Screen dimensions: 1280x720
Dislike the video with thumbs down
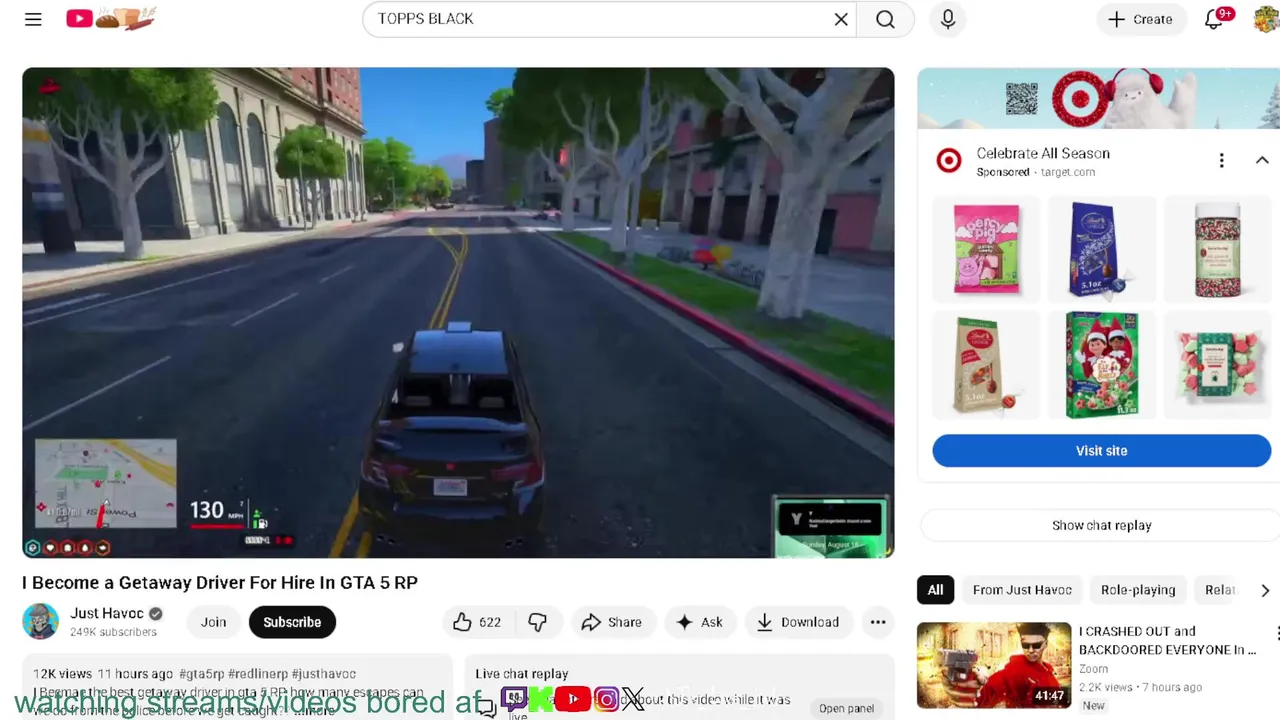[538, 622]
